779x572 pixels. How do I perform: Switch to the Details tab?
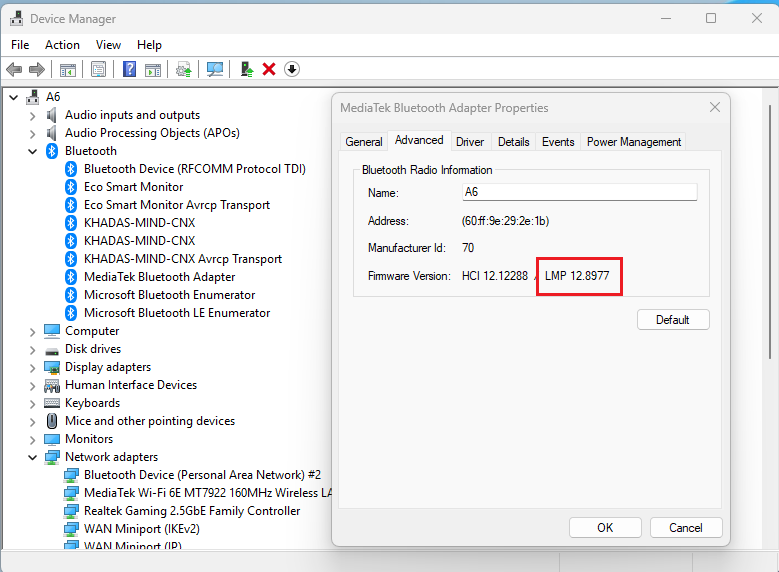point(513,142)
